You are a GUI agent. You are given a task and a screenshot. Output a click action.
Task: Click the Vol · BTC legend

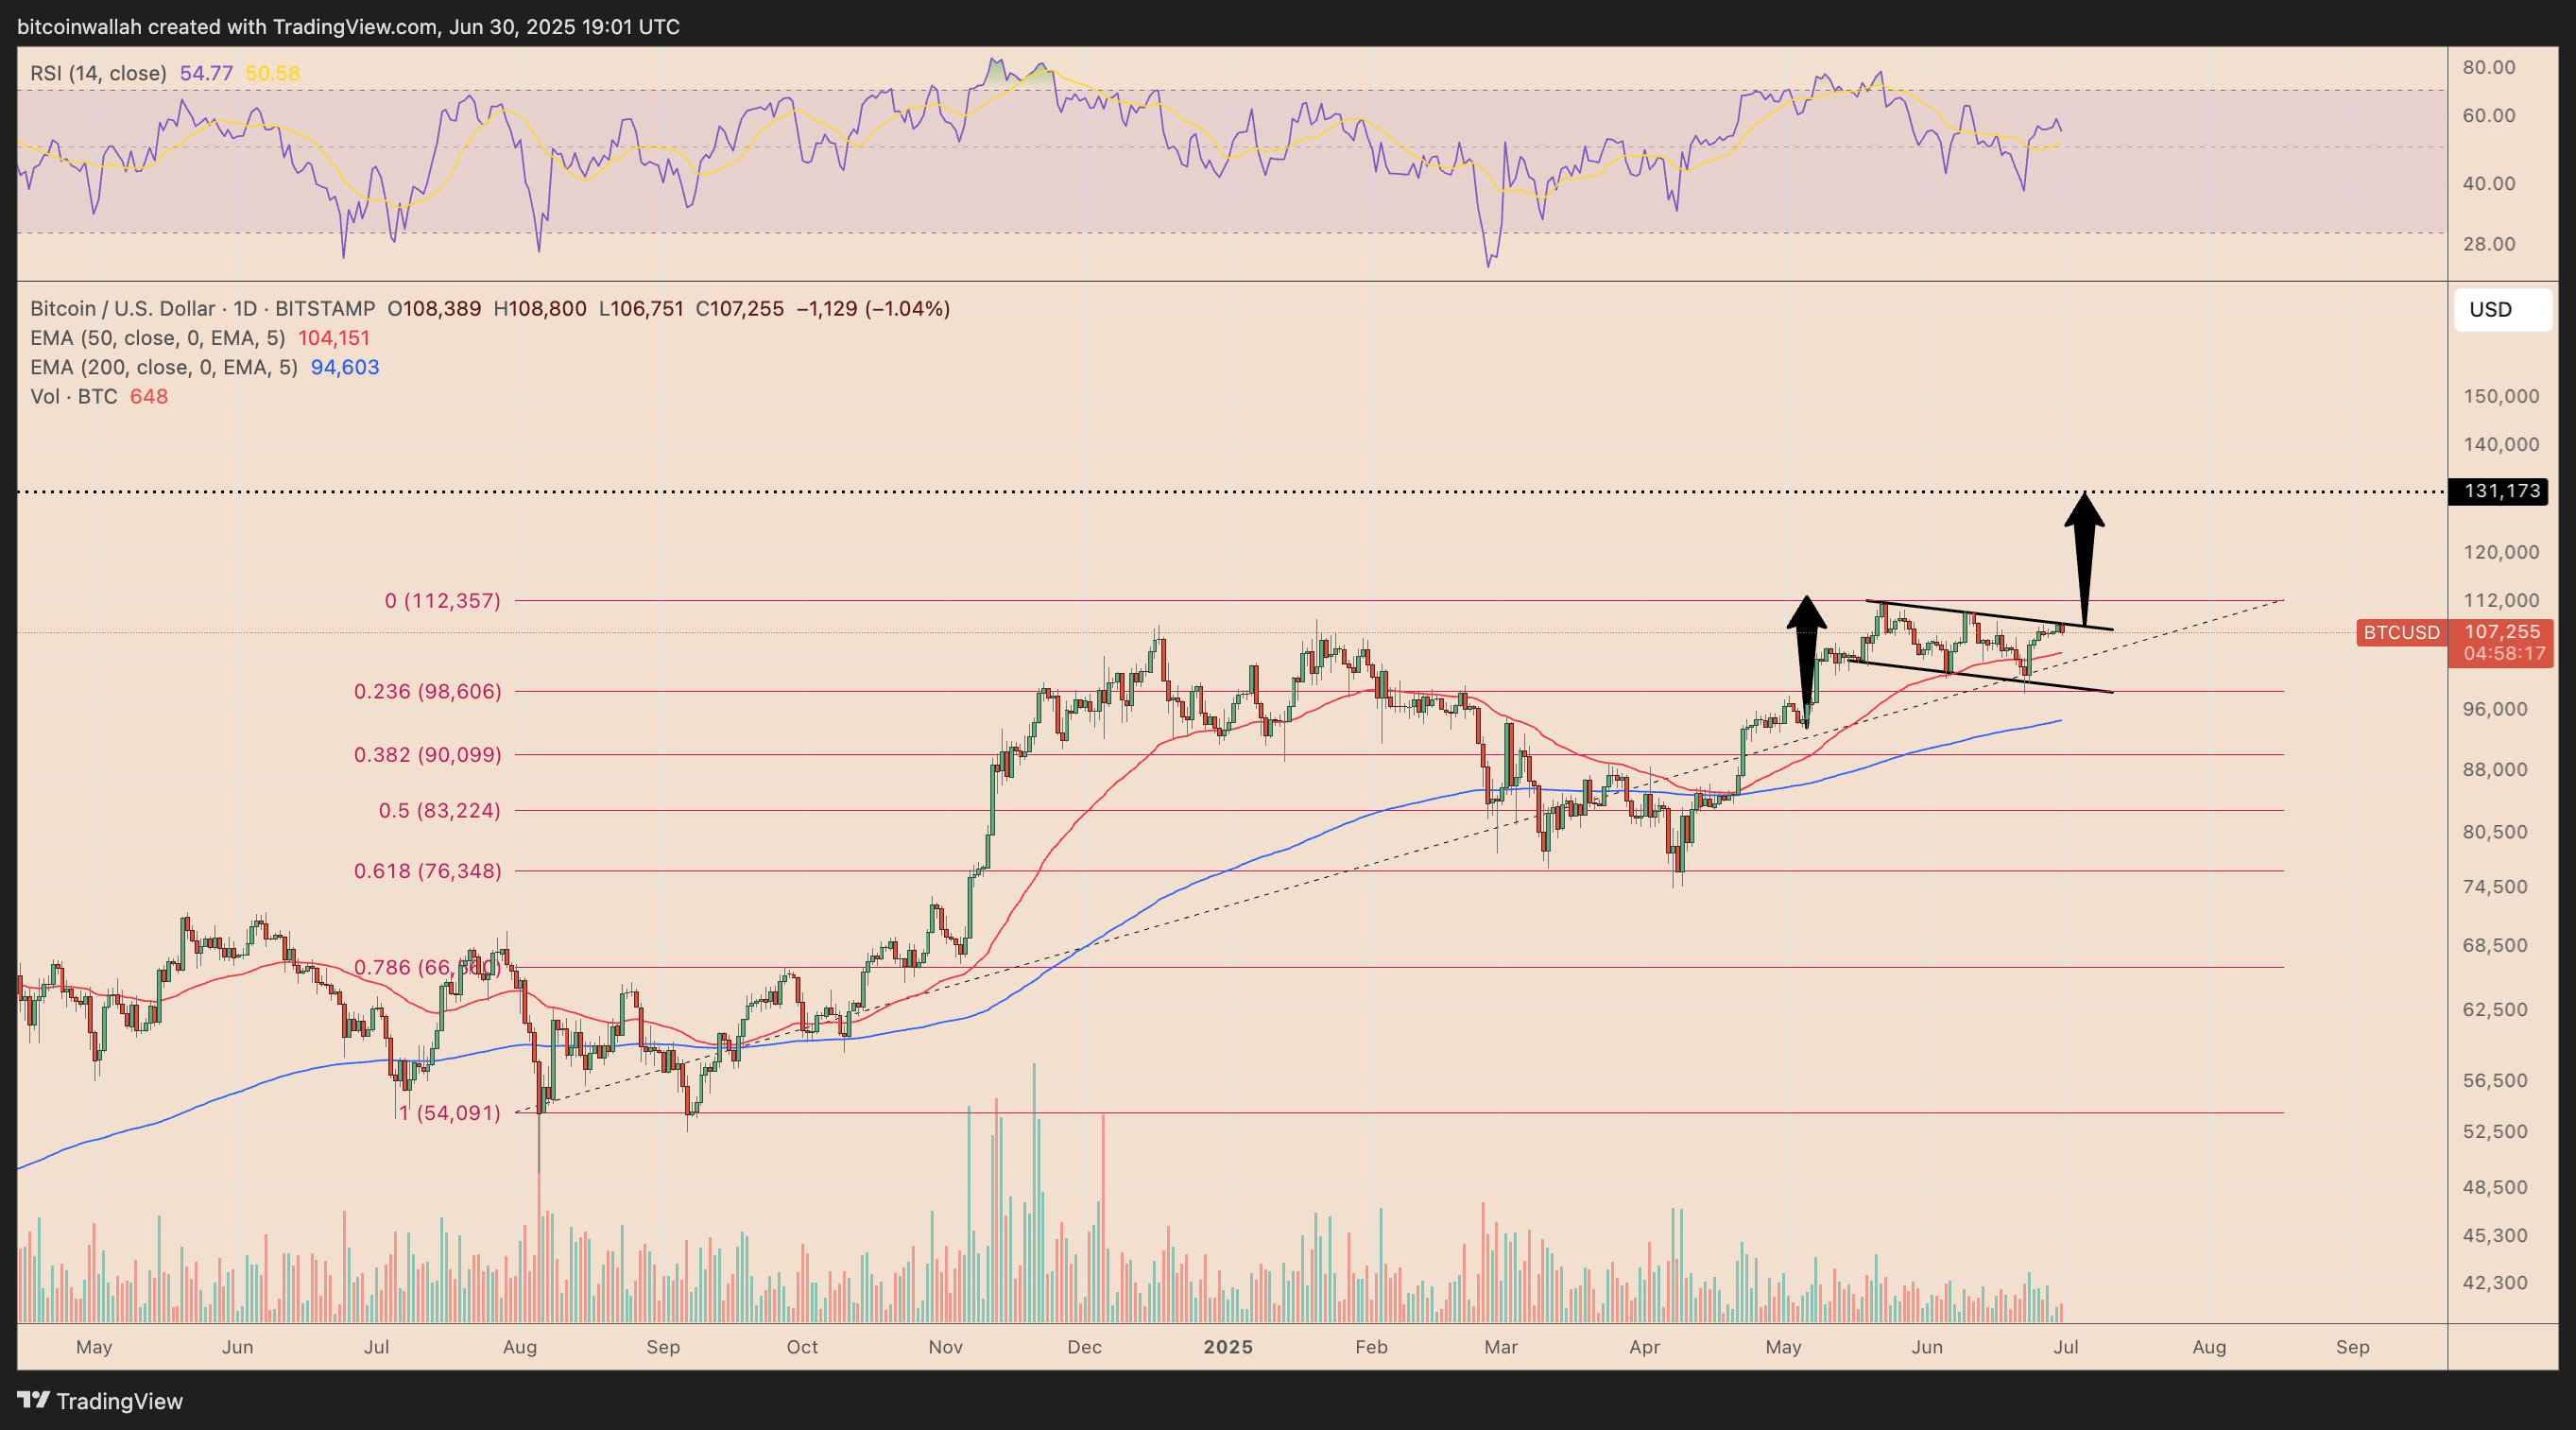pyautogui.click(x=73, y=396)
